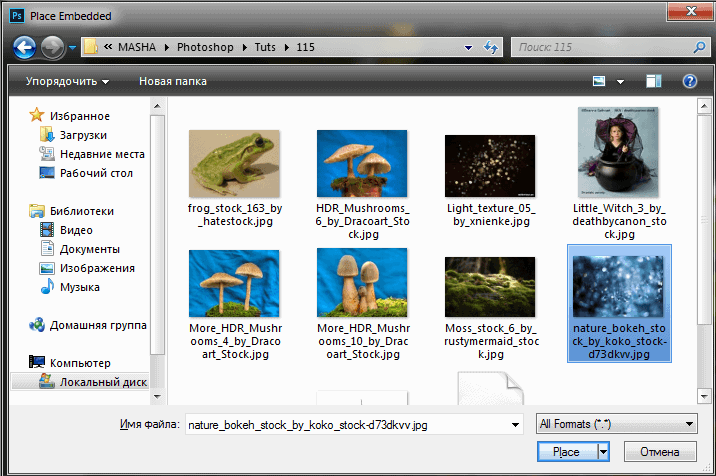Expand the Place button dropdown arrow
The height and width of the screenshot is (476, 716).
coord(603,452)
